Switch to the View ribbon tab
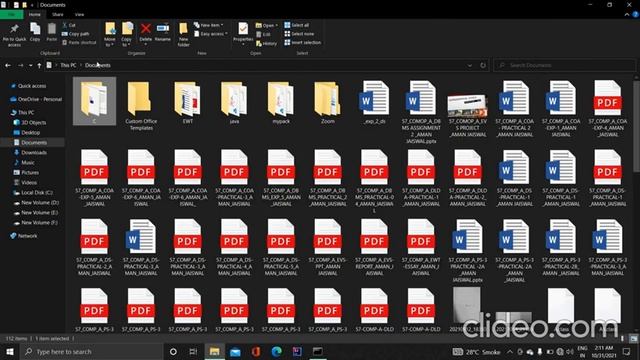 coord(79,14)
